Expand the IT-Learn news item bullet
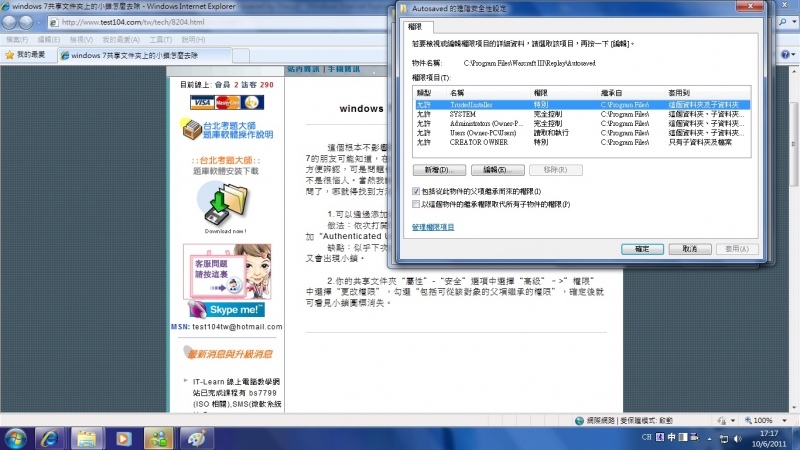The height and width of the screenshot is (450, 800). (x=185, y=381)
